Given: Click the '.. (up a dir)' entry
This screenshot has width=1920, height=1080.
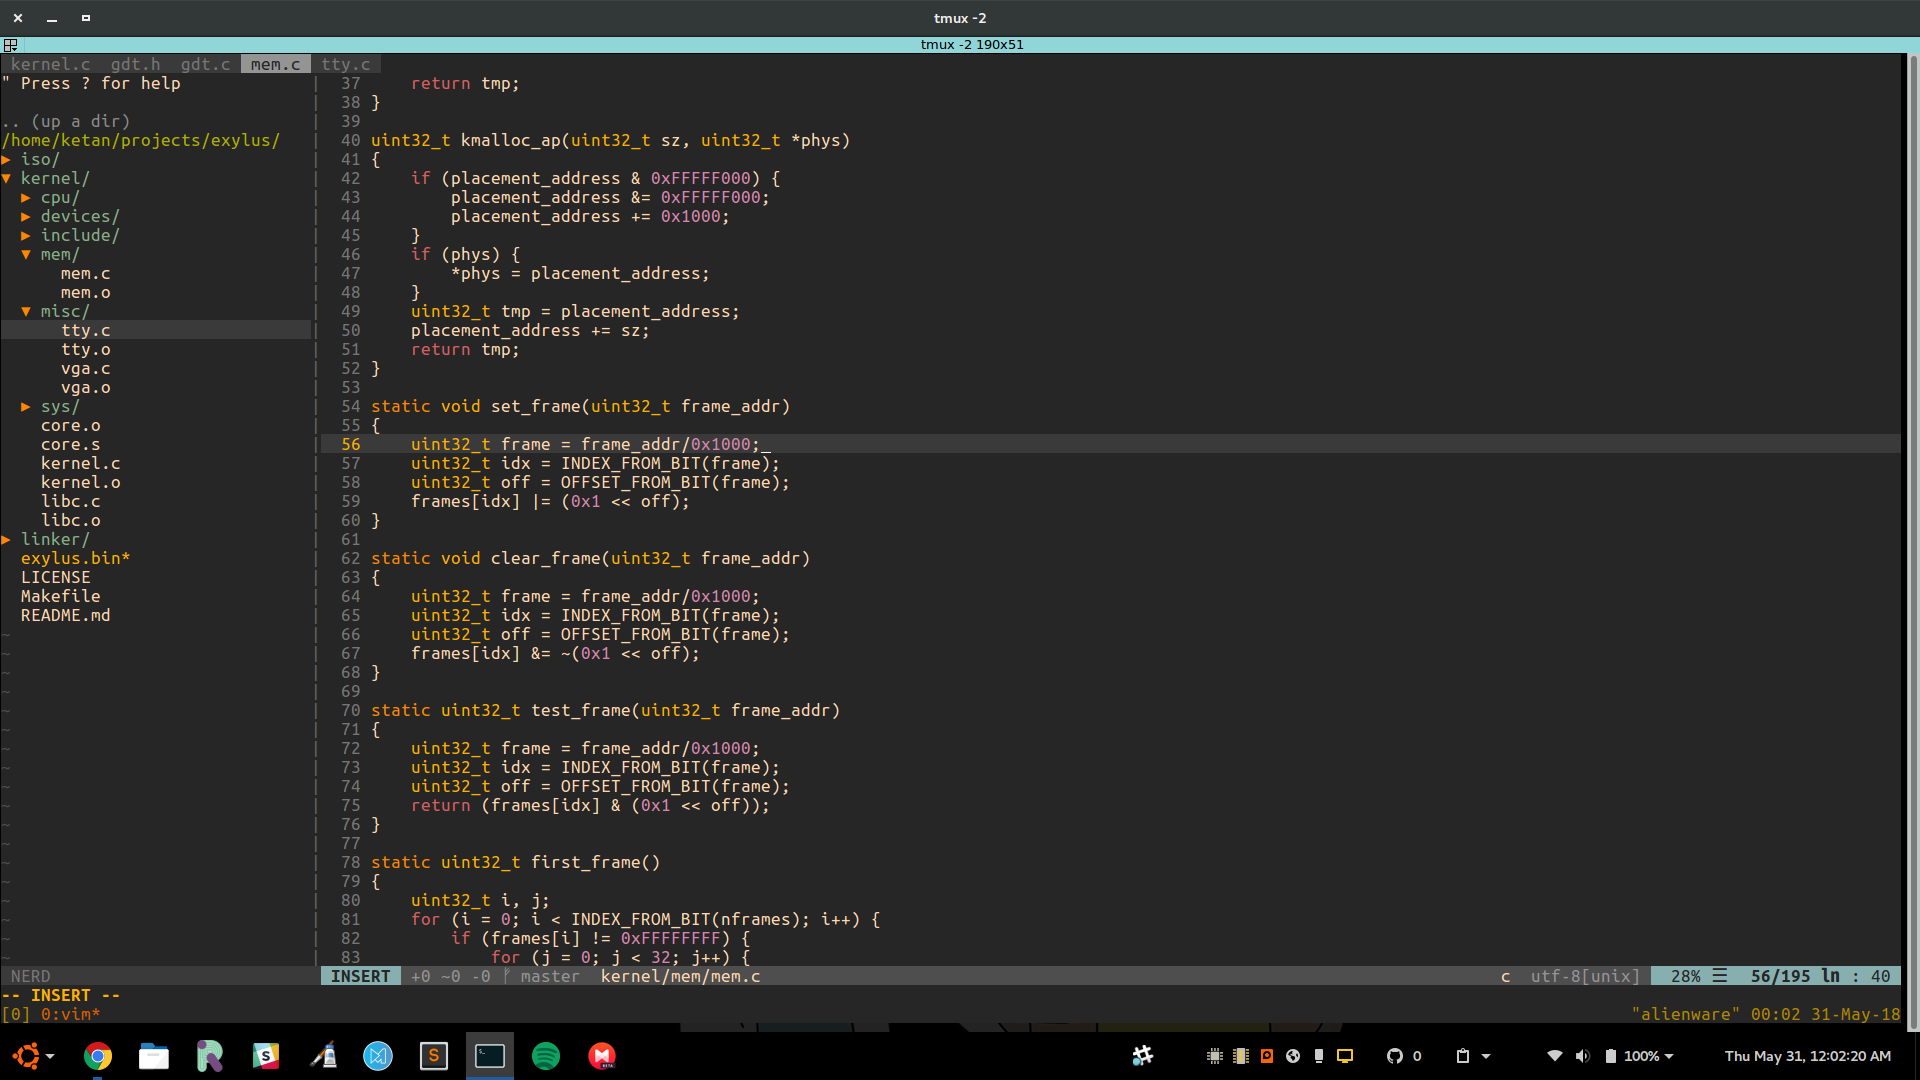Looking at the screenshot, I should pos(66,121).
